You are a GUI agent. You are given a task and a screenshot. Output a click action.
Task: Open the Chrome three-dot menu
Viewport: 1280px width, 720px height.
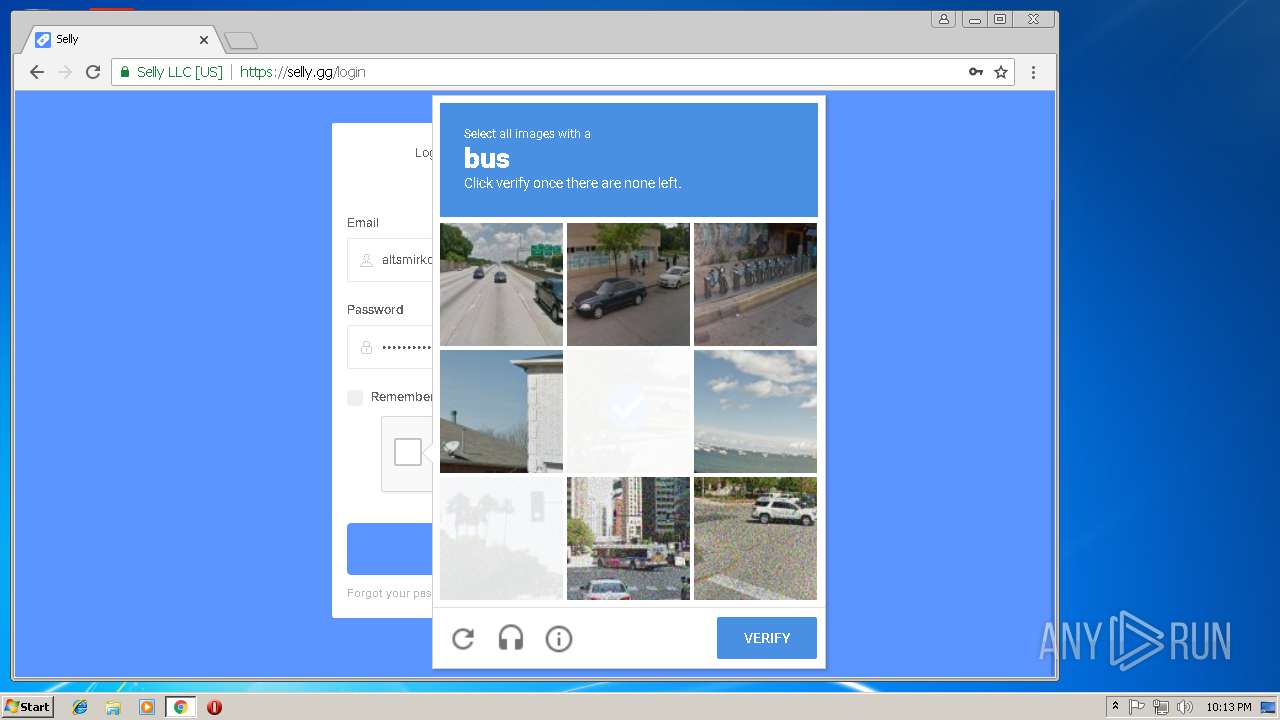click(1034, 72)
